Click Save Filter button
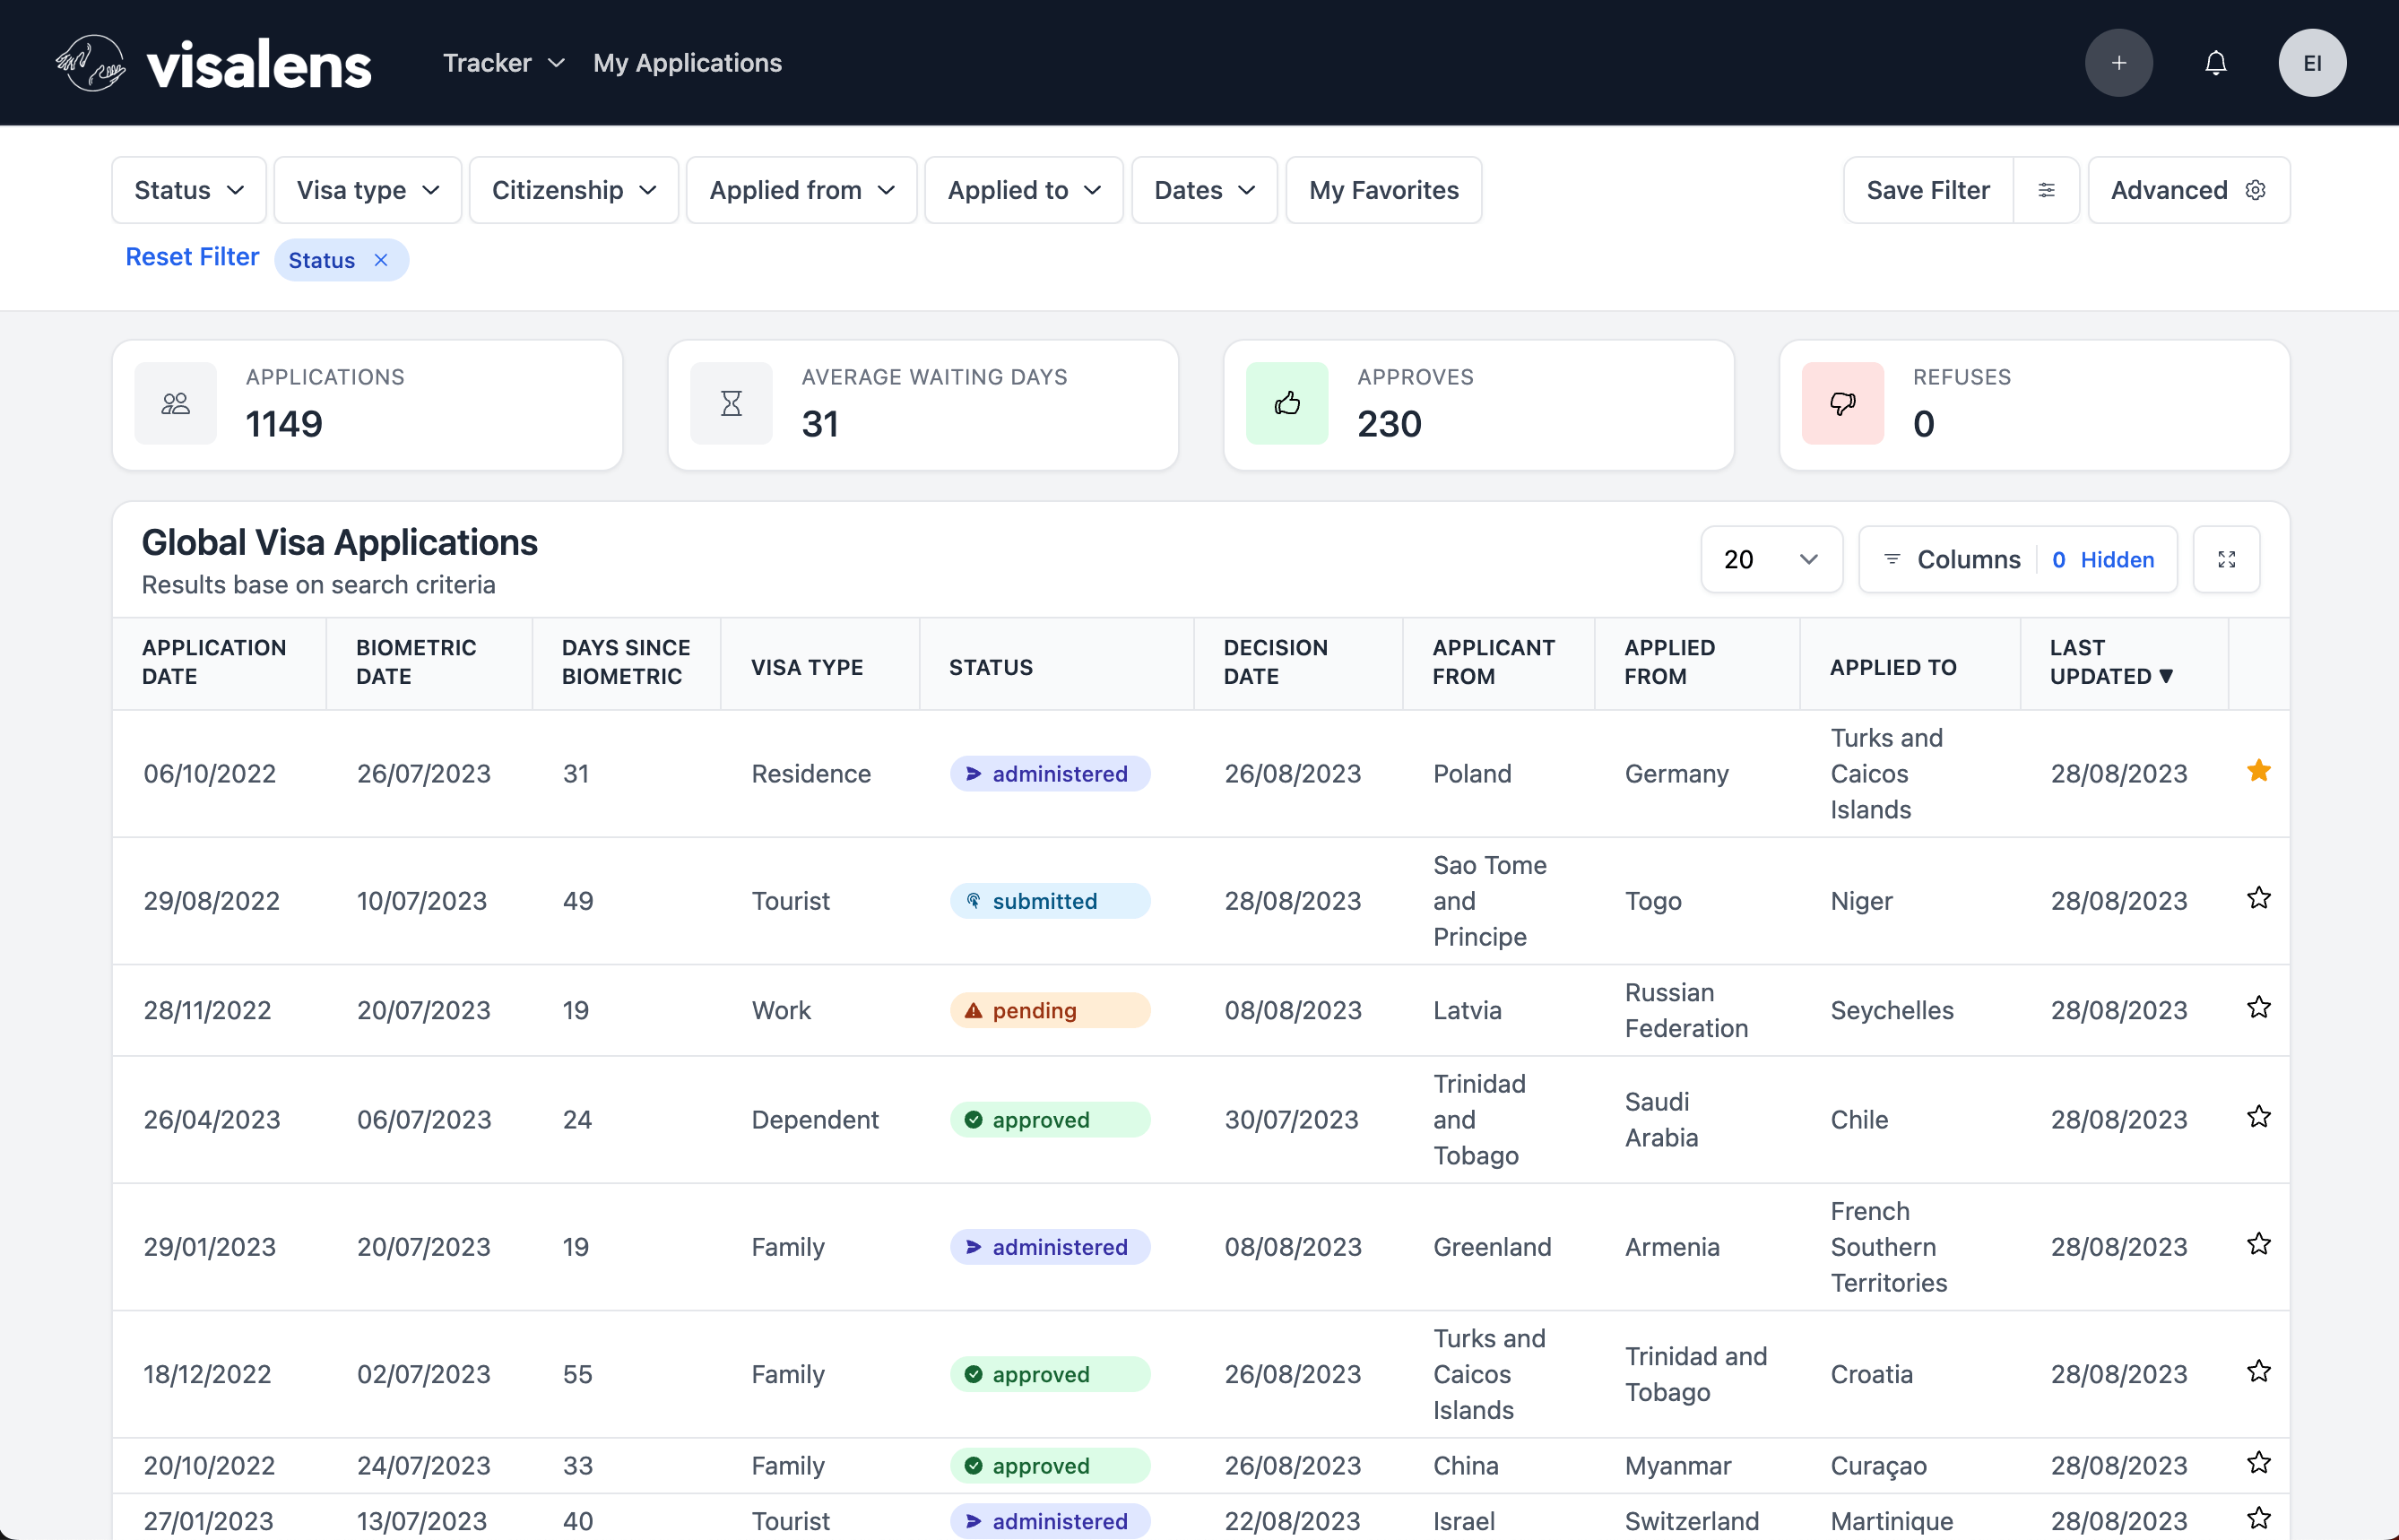Viewport: 2399px width, 1540px height. (1928, 190)
